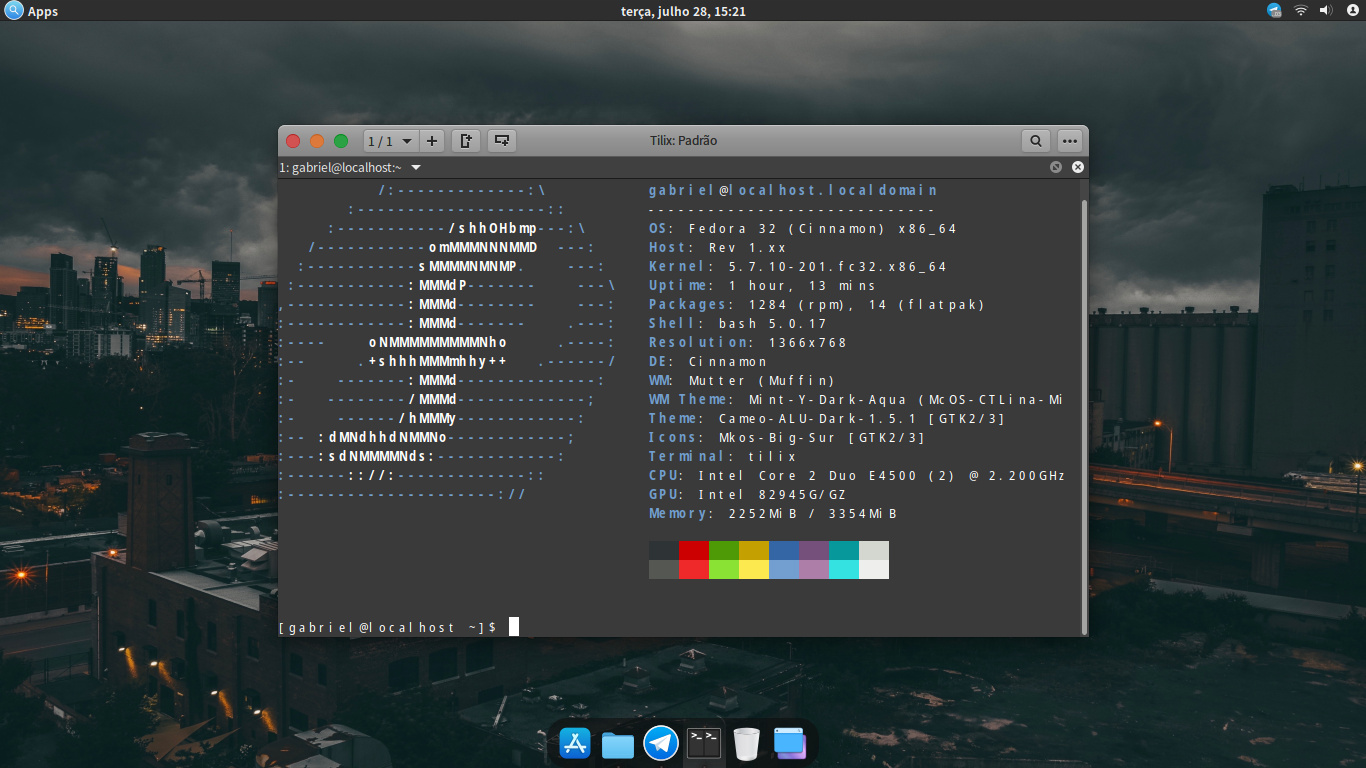The height and width of the screenshot is (768, 1366).
Task: Launch the App Store dock icon
Action: point(576,743)
